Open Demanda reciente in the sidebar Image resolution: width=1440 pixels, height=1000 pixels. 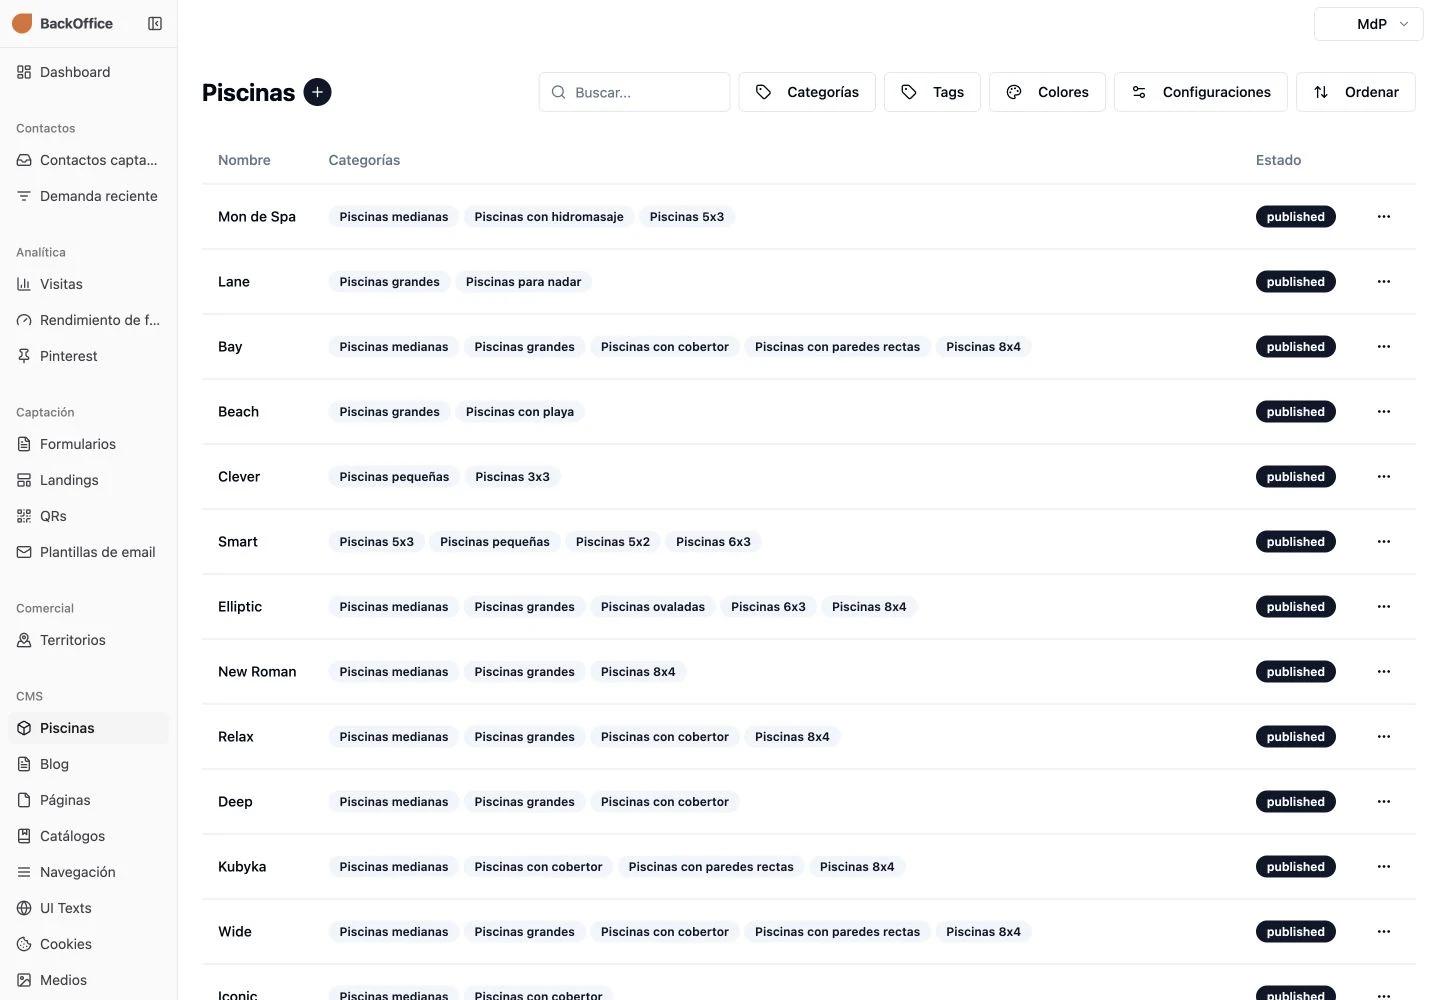[x=88, y=196]
